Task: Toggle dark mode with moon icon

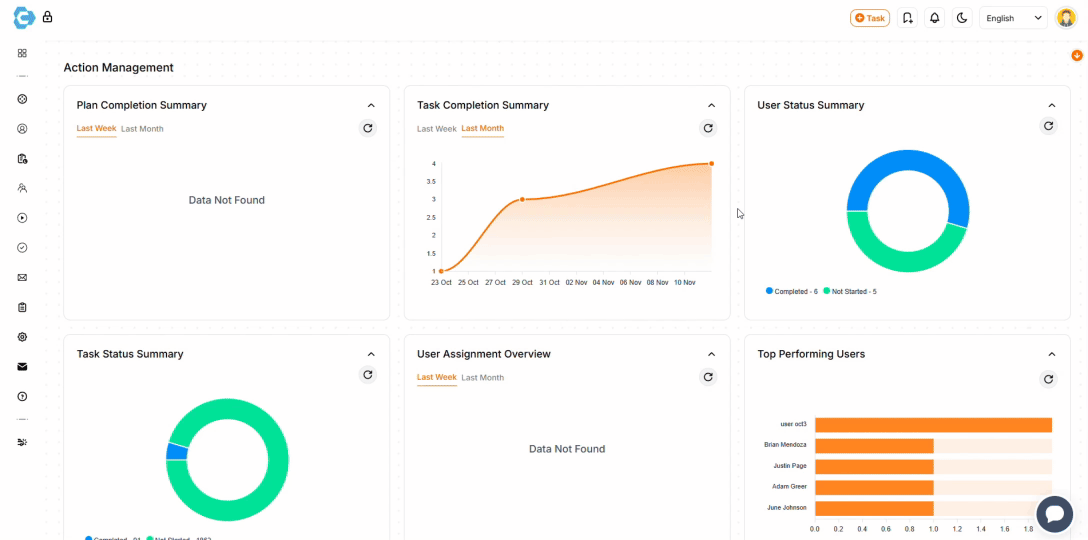Action: pos(961,18)
